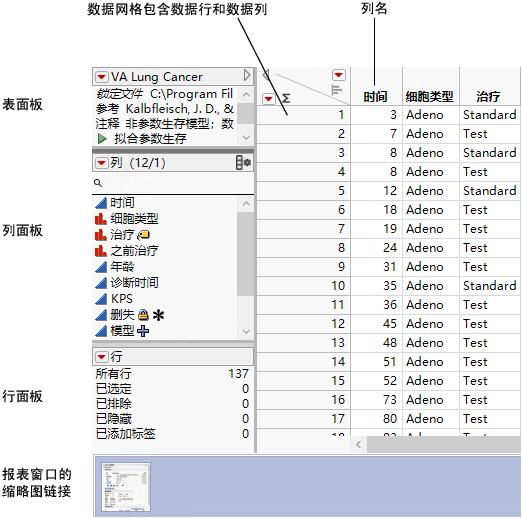Open the columns red triangle in grid corner

tap(339, 75)
